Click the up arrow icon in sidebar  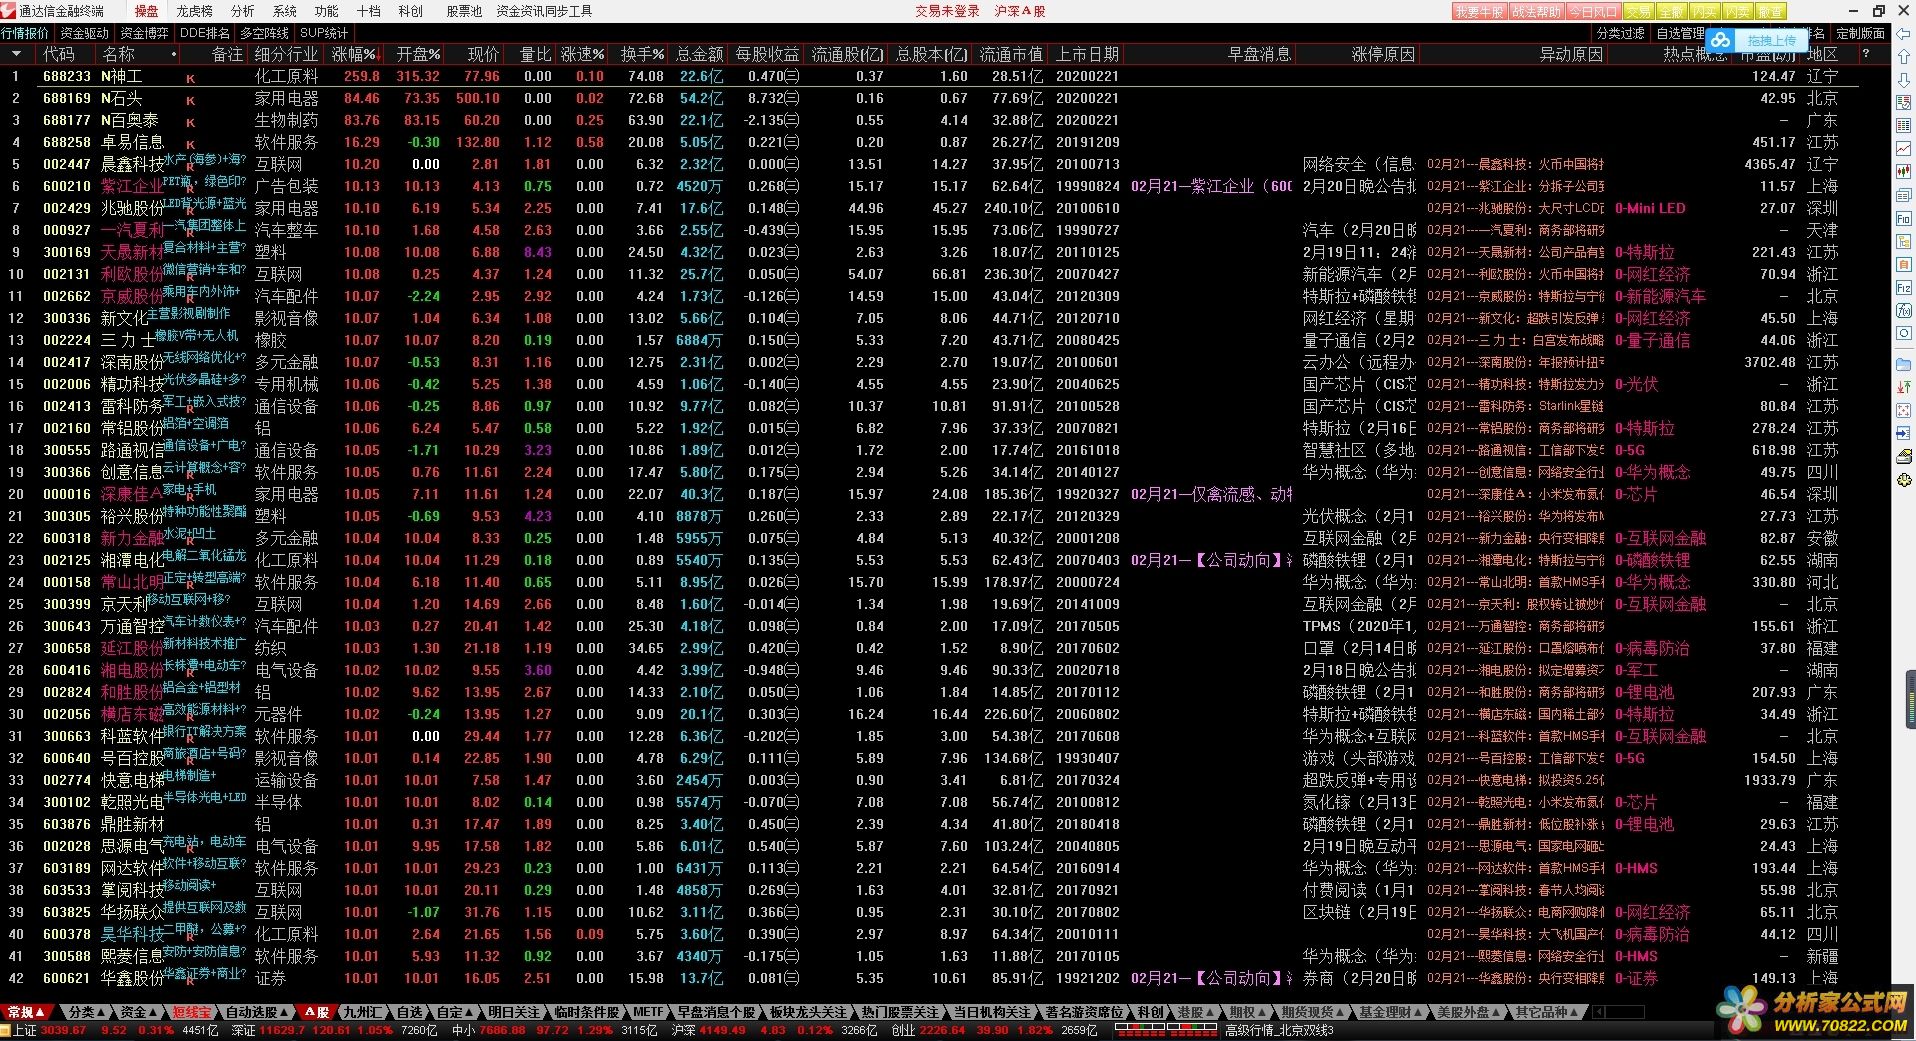pyautogui.click(x=1904, y=56)
